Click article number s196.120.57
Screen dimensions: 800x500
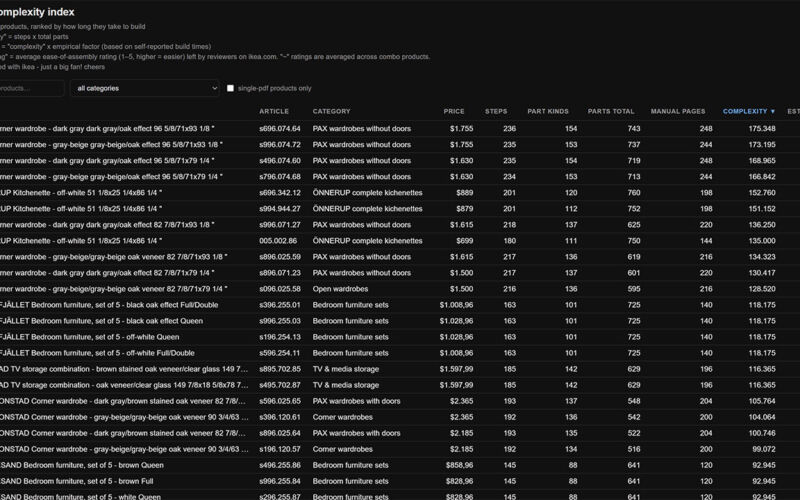coord(280,449)
